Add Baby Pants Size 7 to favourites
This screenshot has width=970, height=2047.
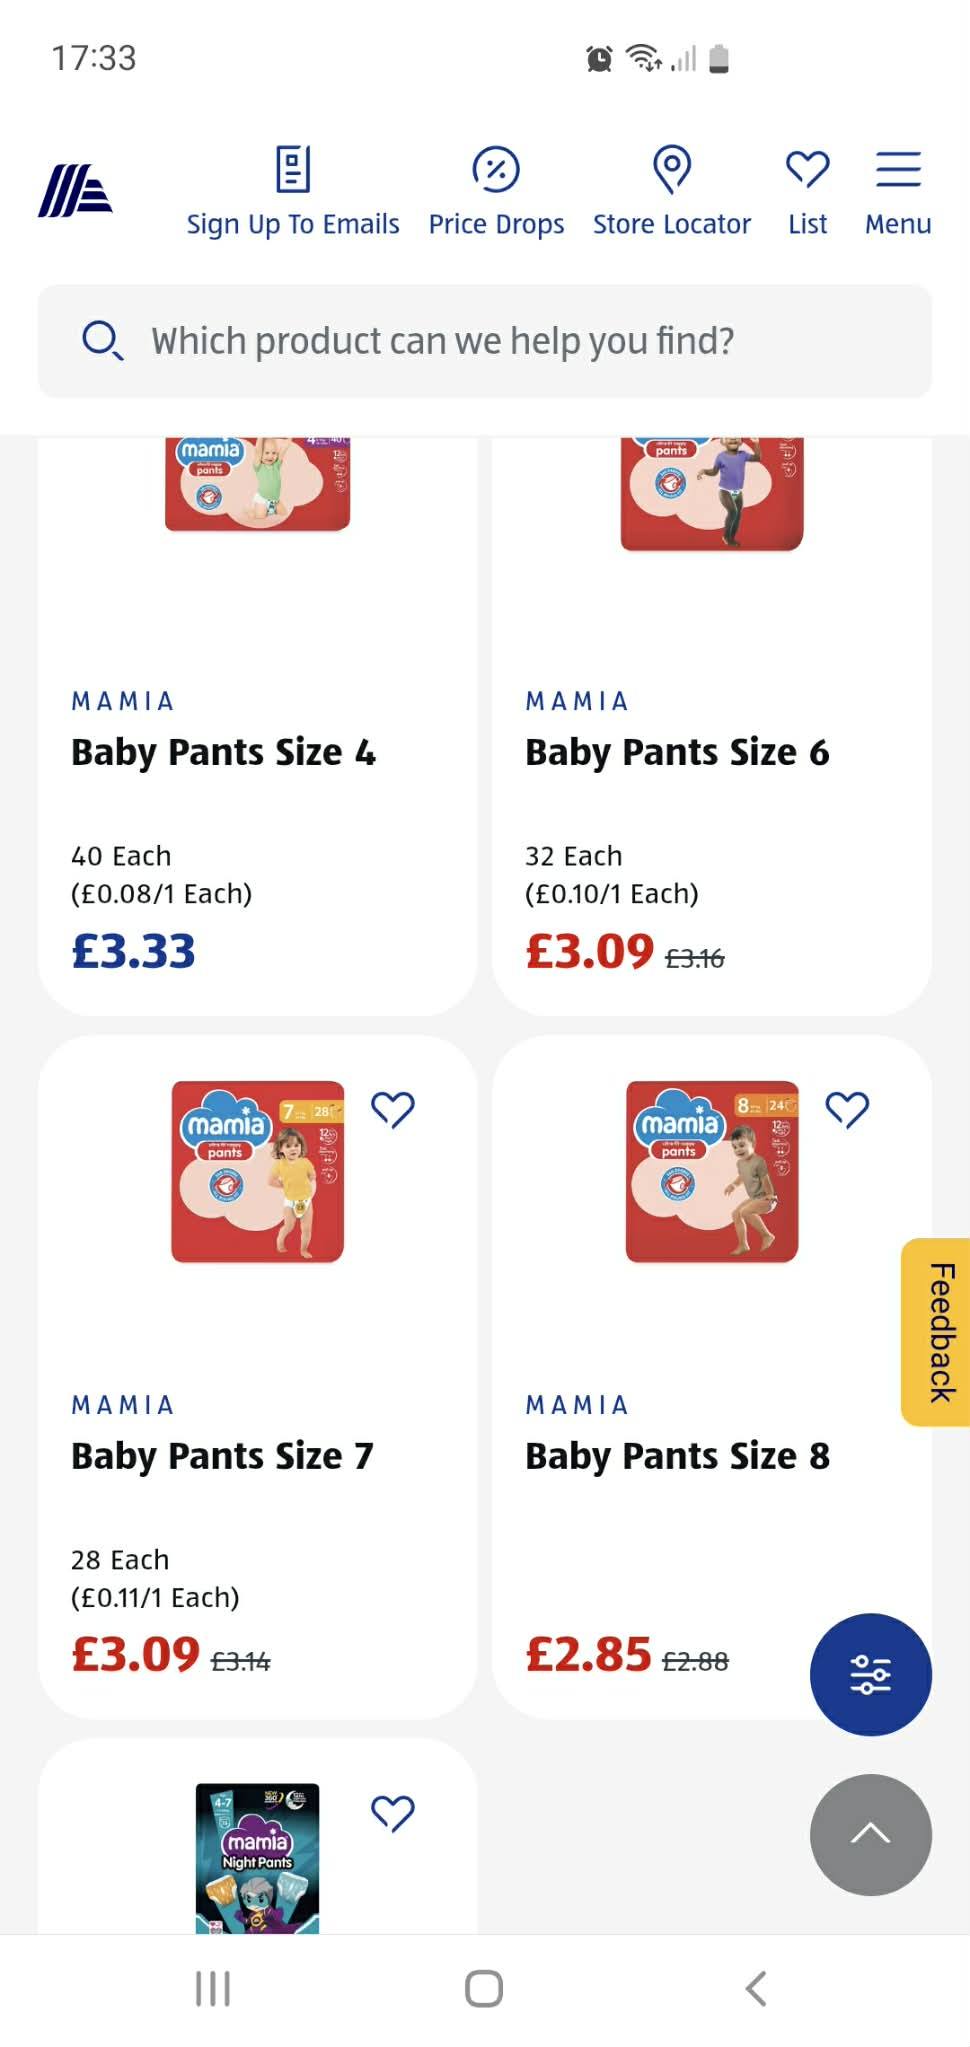point(393,1109)
